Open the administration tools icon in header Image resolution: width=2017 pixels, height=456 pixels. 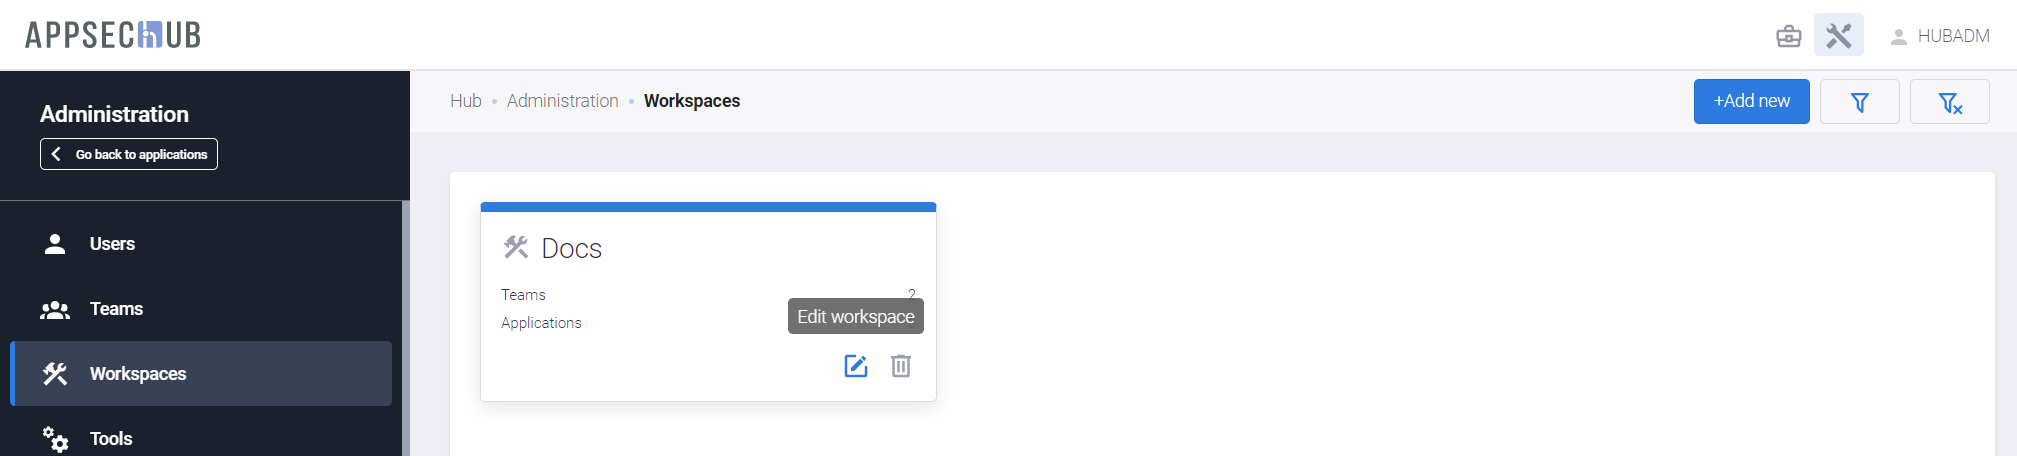[1838, 36]
